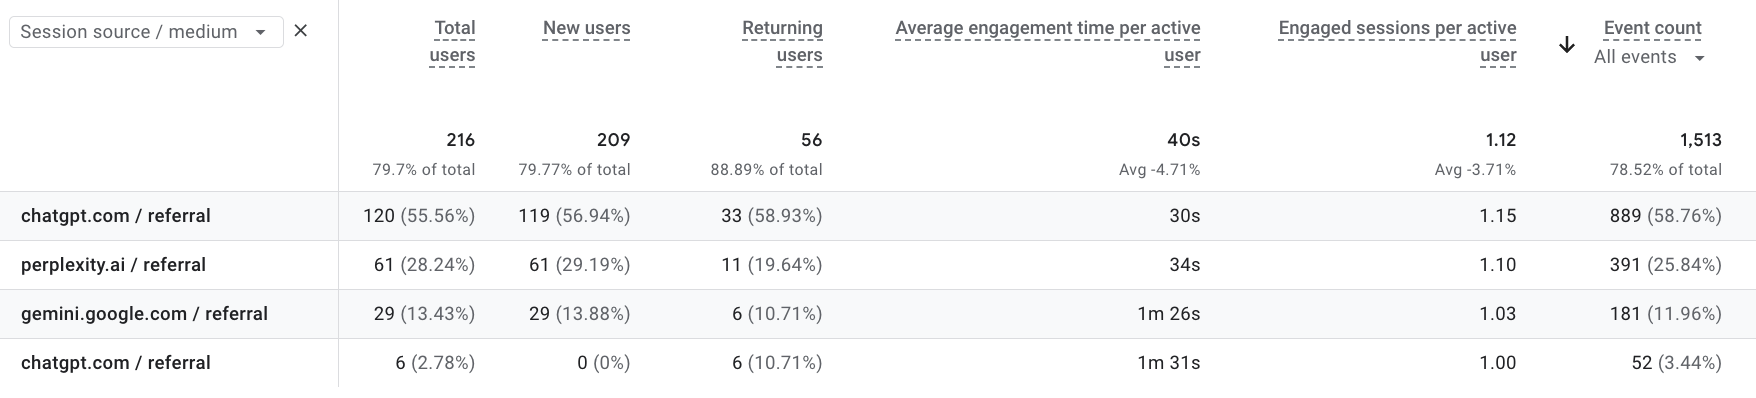The height and width of the screenshot is (398, 1756).
Task: Select the last chatgpt.com / referral row
Action: tap(878, 363)
